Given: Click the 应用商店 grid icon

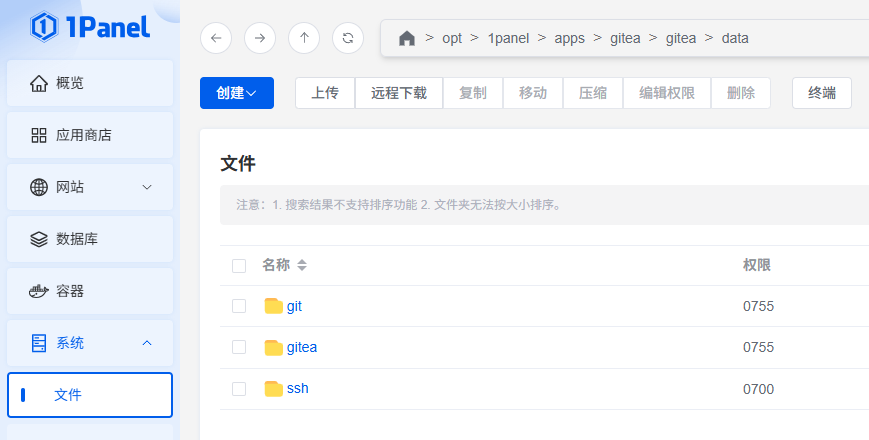Looking at the screenshot, I should click(39, 135).
